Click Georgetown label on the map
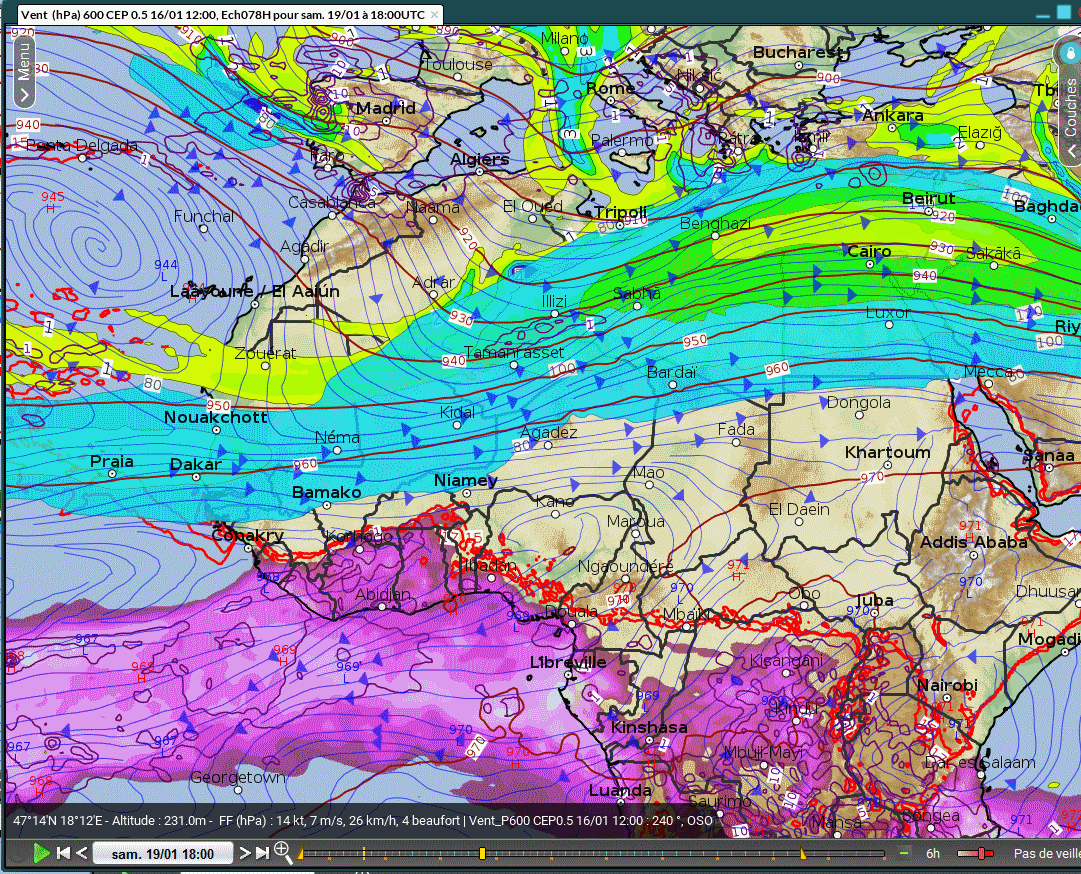The width and height of the screenshot is (1081, 874). [x=238, y=778]
